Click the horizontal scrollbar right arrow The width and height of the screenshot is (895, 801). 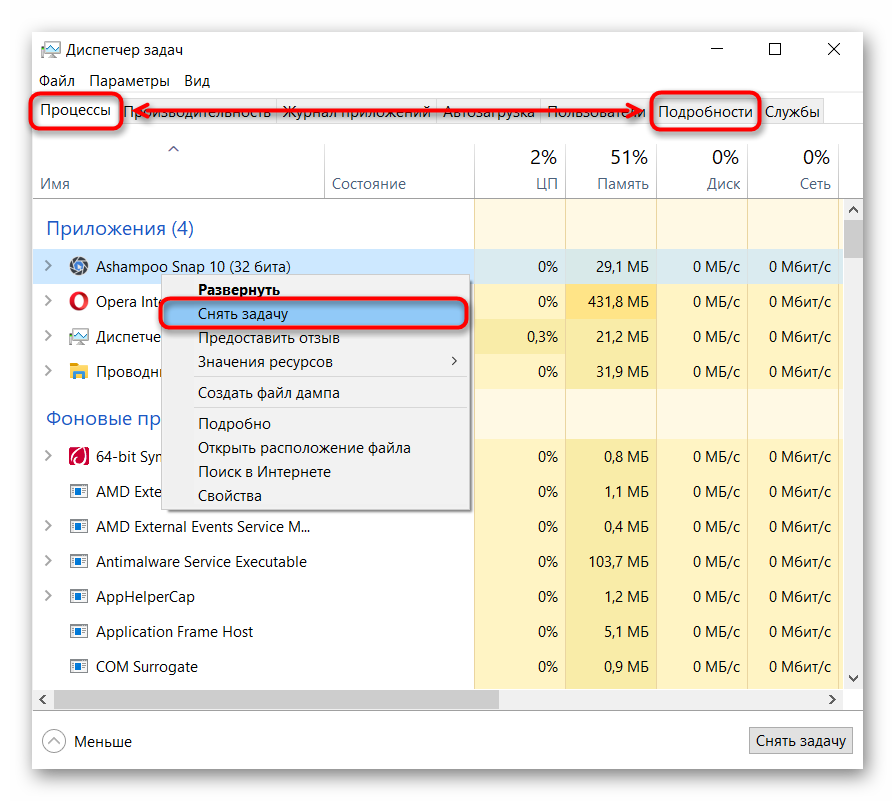(832, 699)
